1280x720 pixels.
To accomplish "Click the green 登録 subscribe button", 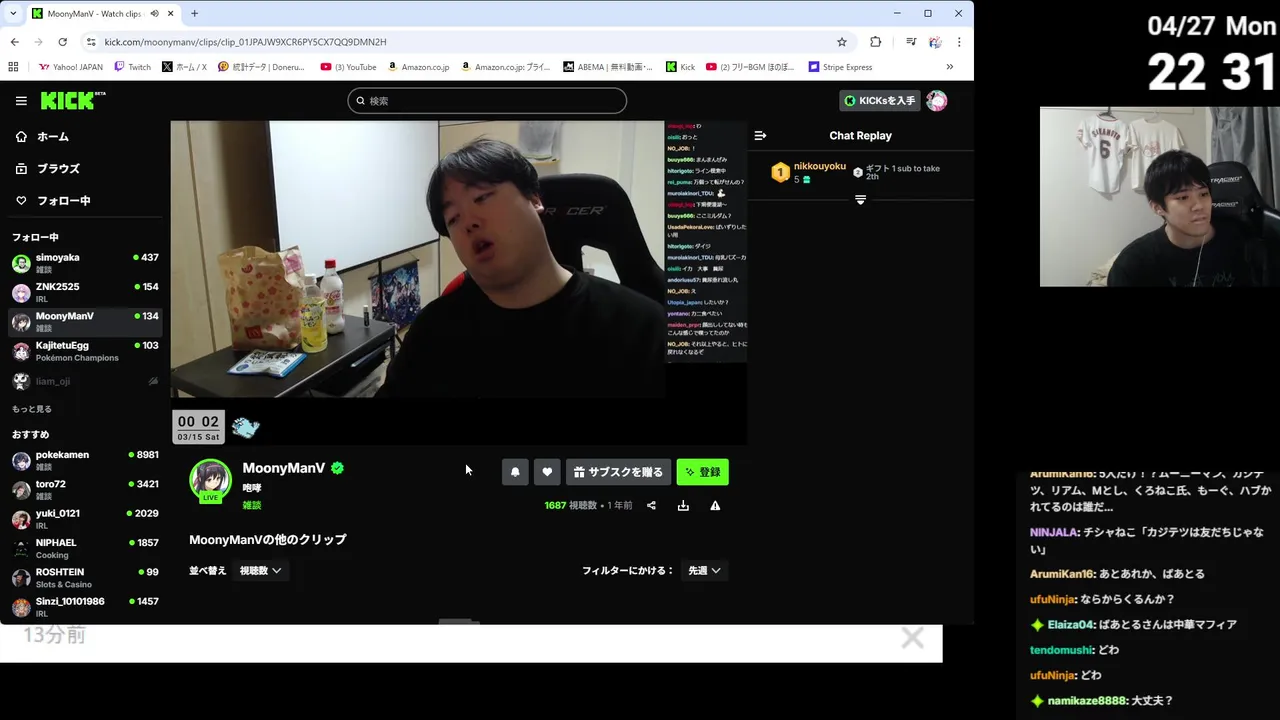I will (703, 472).
